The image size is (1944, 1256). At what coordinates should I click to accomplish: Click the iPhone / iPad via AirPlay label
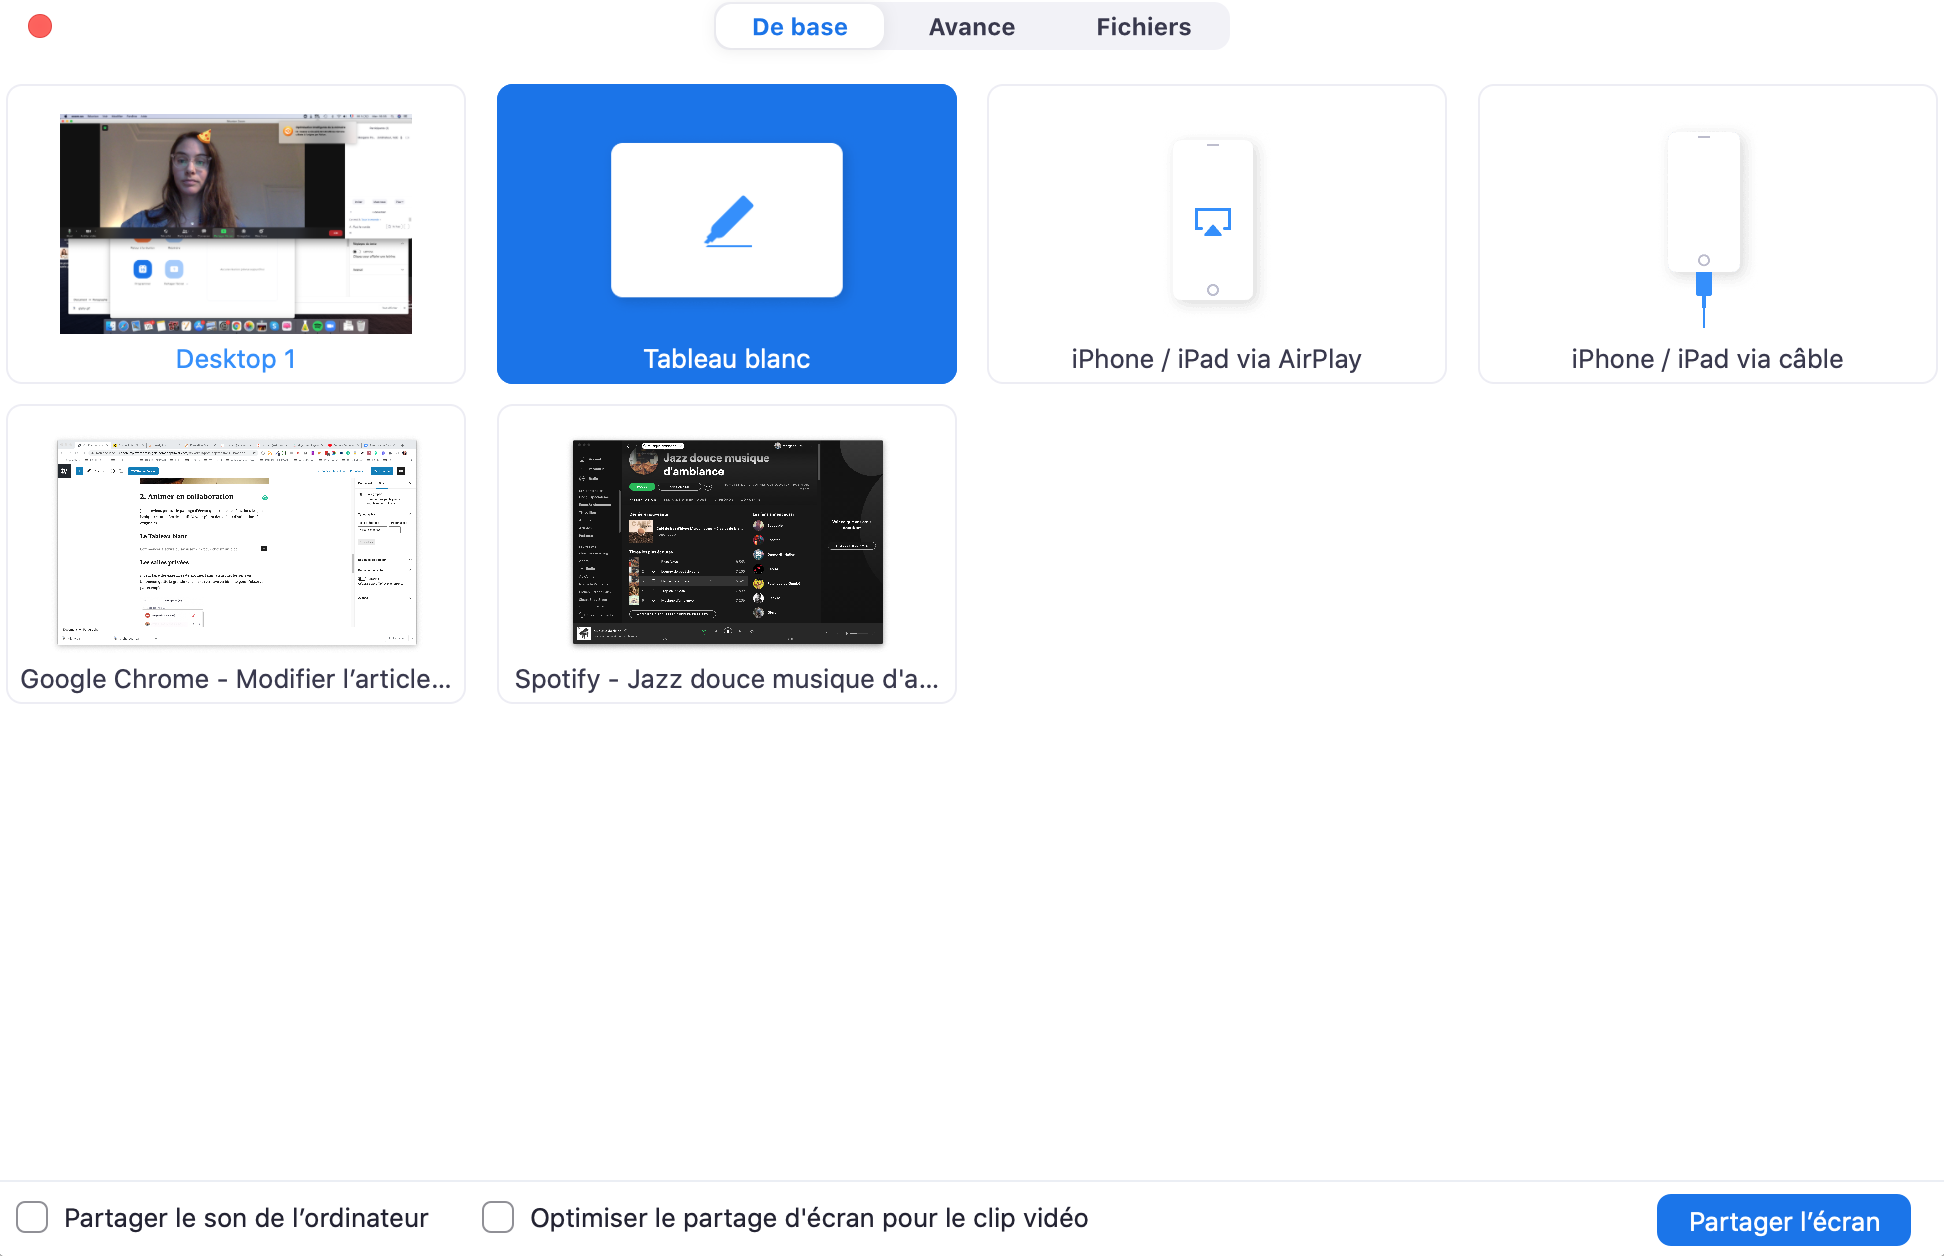[1216, 359]
